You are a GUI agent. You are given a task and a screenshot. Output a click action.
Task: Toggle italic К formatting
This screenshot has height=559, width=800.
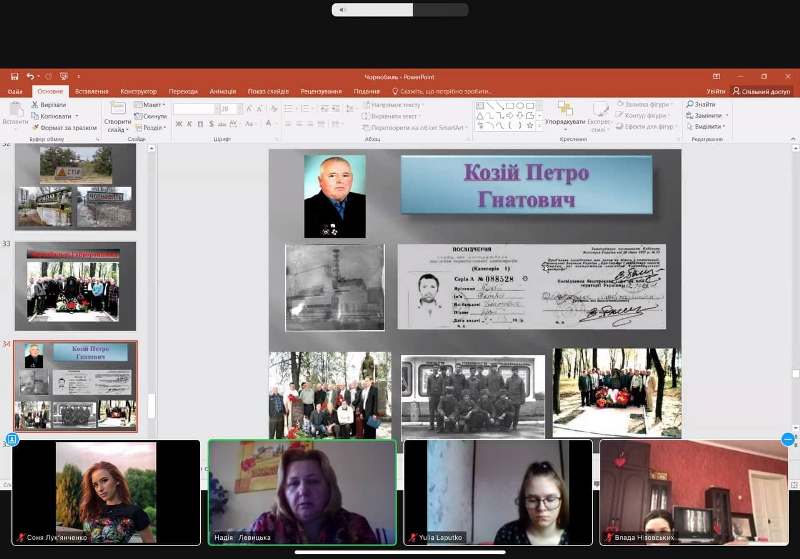tap(189, 124)
